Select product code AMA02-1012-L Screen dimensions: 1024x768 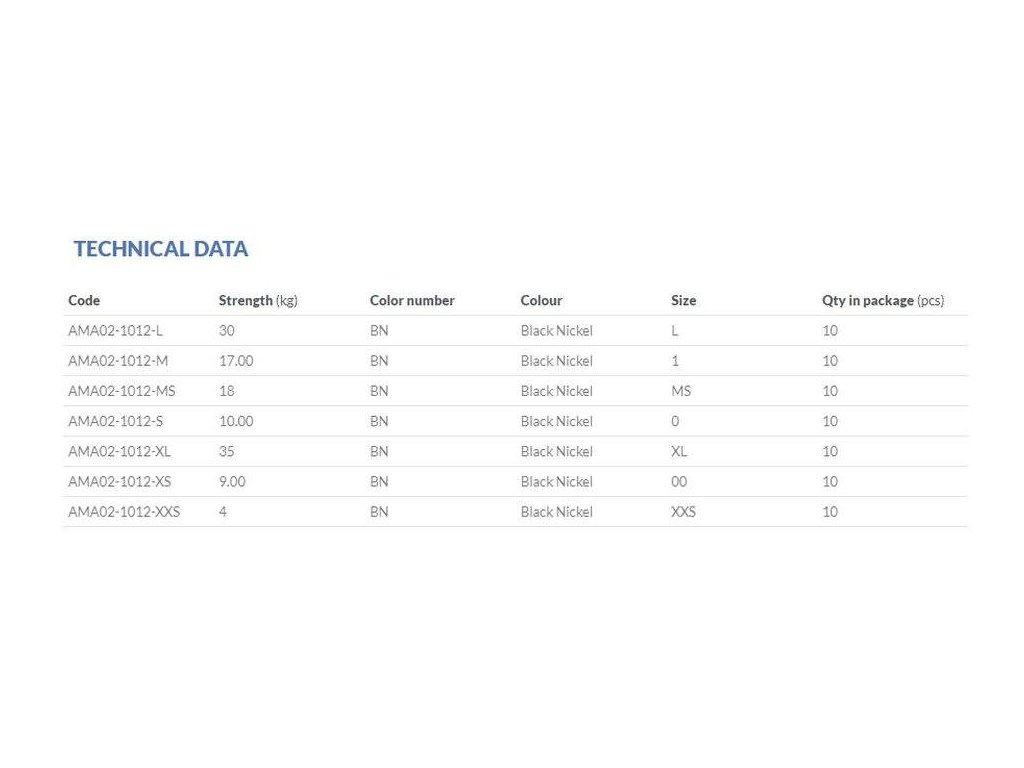tap(115, 331)
